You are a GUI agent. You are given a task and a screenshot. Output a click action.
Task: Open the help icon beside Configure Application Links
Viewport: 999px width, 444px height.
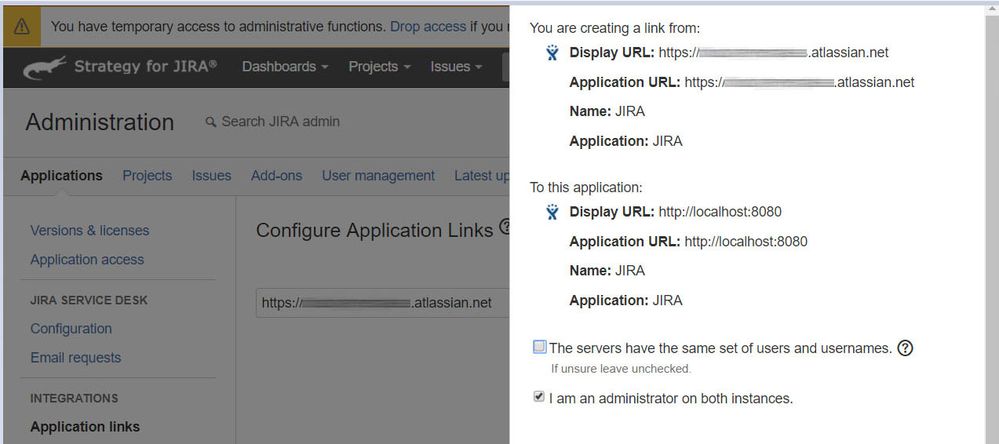(504, 227)
